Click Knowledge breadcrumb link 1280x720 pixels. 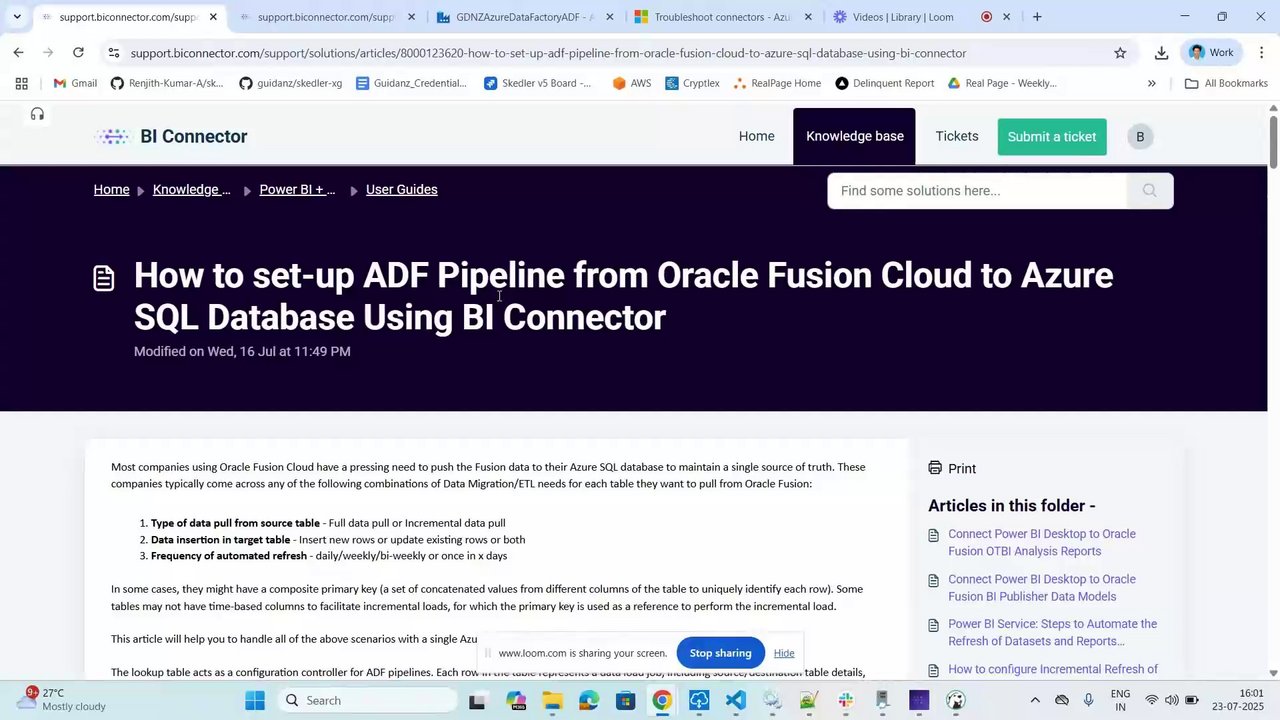(x=191, y=189)
